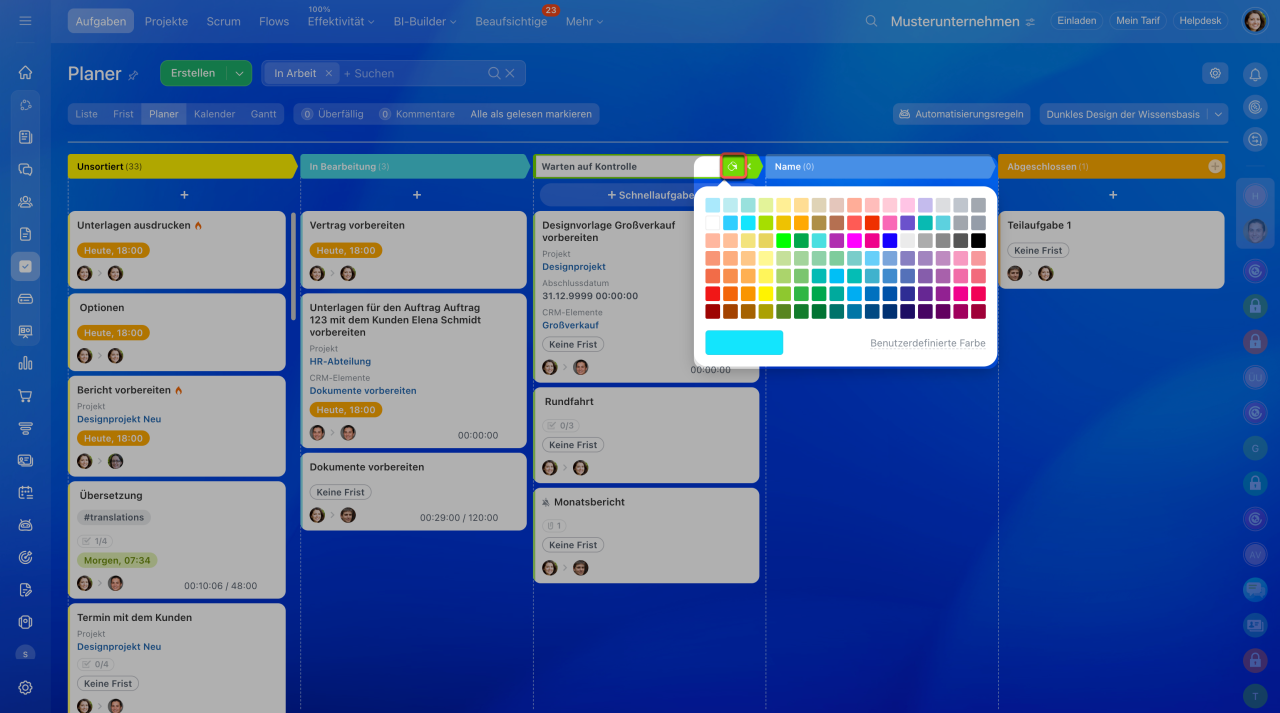The width and height of the screenshot is (1280, 713).
Task: Clear the search filter with X
Action: tap(510, 73)
